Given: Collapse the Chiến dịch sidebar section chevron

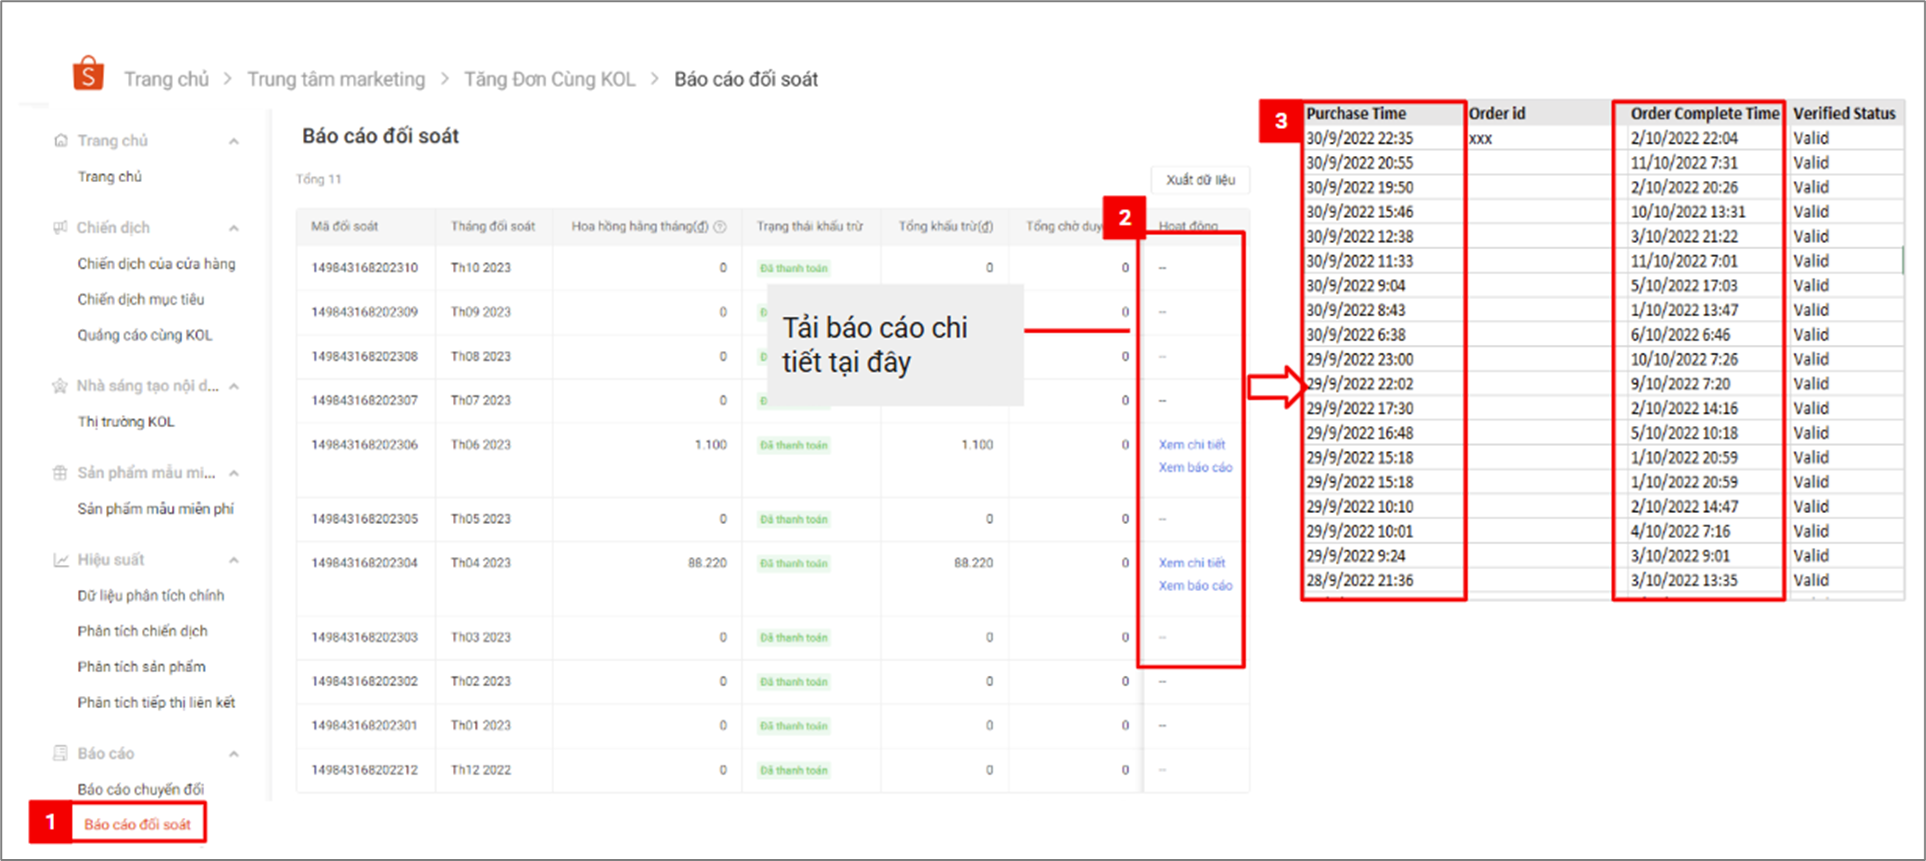Looking at the screenshot, I should click(x=234, y=228).
